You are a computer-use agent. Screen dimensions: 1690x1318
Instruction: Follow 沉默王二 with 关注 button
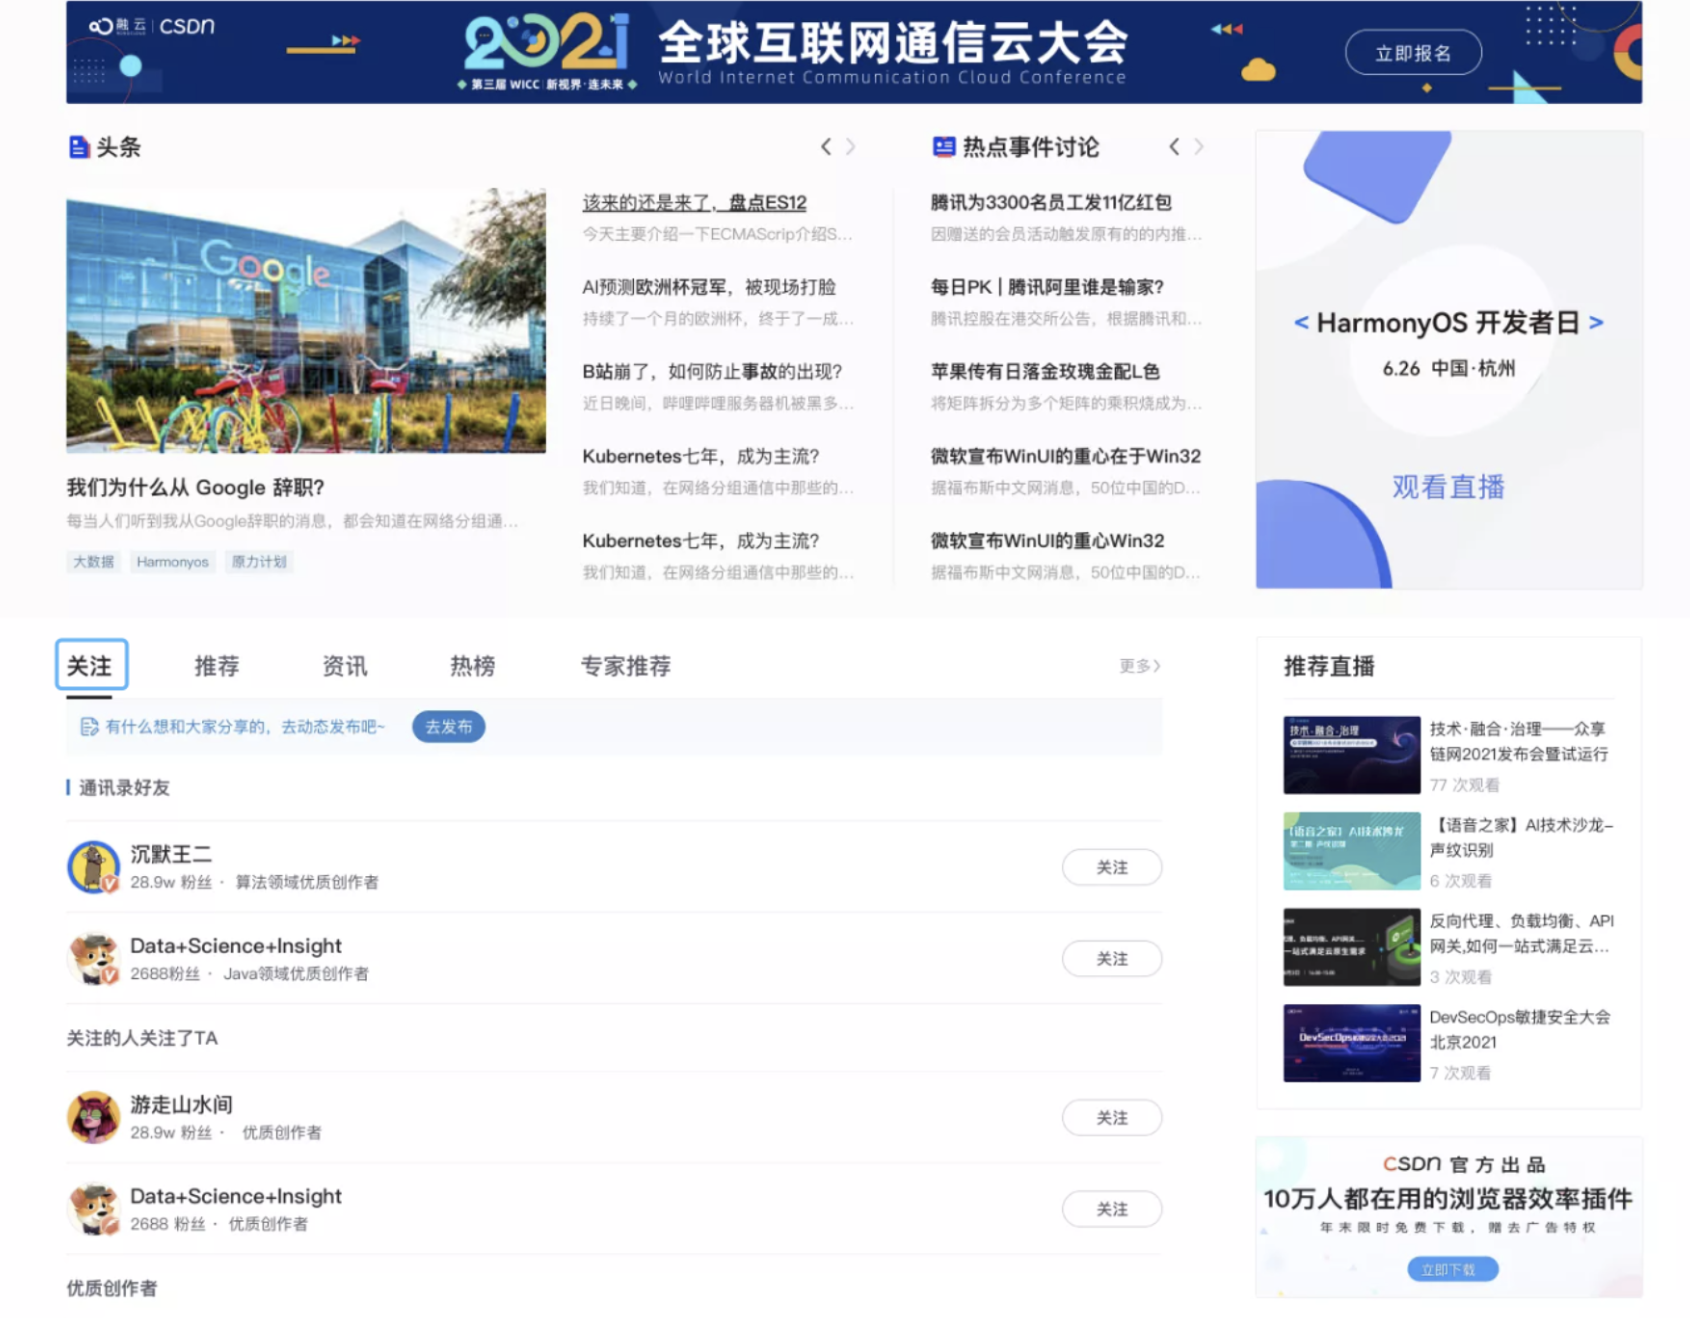(1112, 868)
